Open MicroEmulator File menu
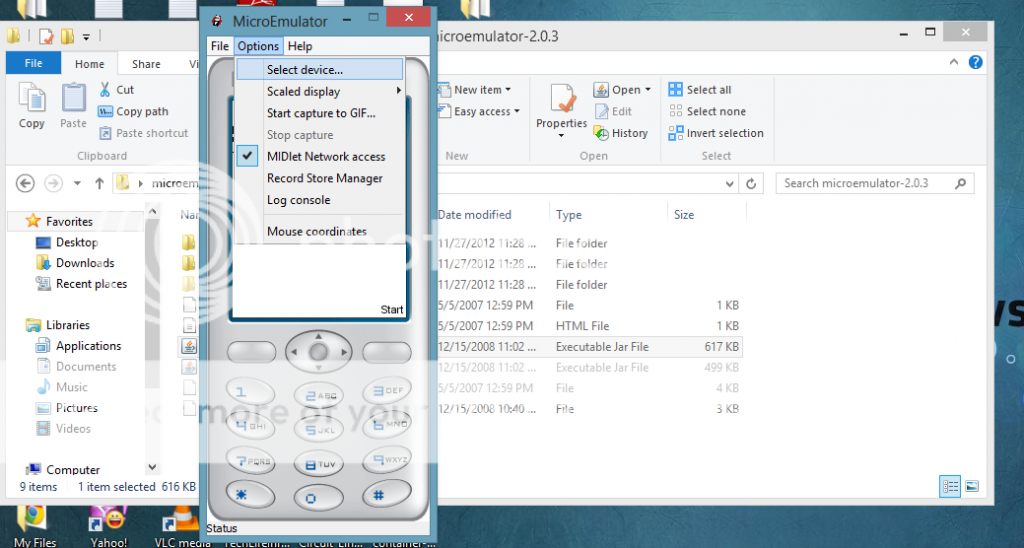Image resolution: width=1024 pixels, height=548 pixels. click(x=220, y=46)
